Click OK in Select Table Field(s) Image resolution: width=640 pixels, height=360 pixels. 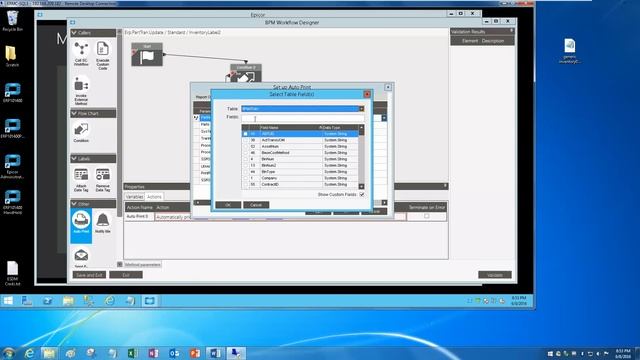(x=228, y=205)
